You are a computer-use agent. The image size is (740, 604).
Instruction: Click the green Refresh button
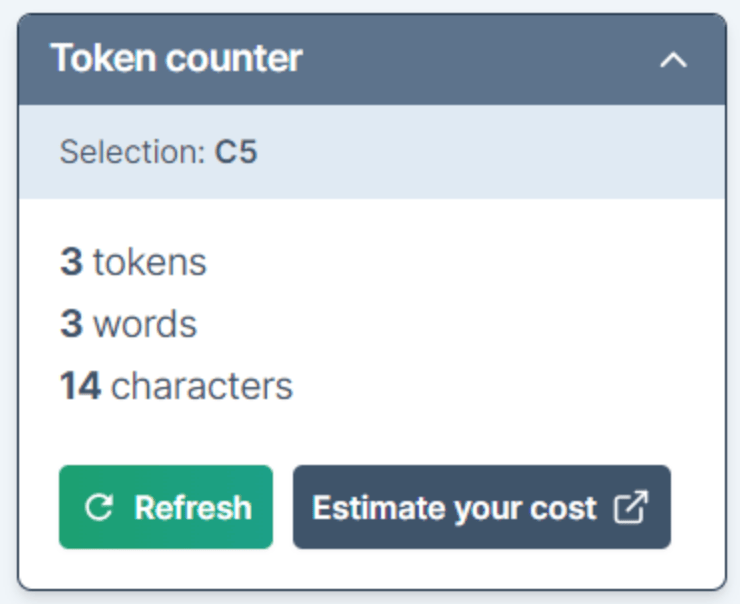coord(166,507)
